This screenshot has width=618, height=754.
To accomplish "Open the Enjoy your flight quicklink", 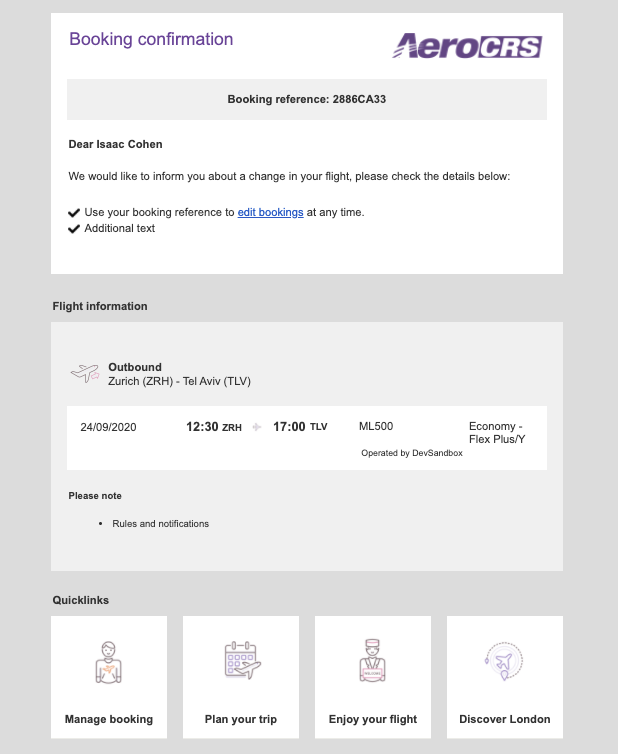I will point(373,677).
